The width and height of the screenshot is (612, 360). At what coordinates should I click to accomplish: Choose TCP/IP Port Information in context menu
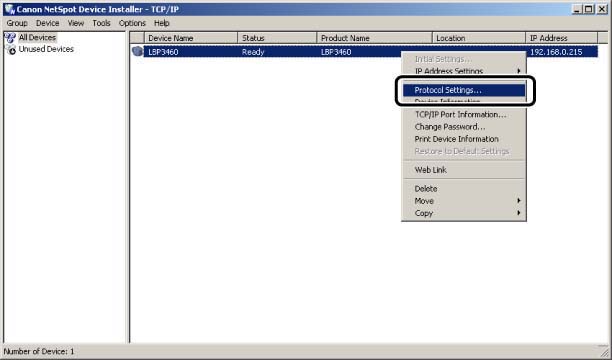pos(464,115)
